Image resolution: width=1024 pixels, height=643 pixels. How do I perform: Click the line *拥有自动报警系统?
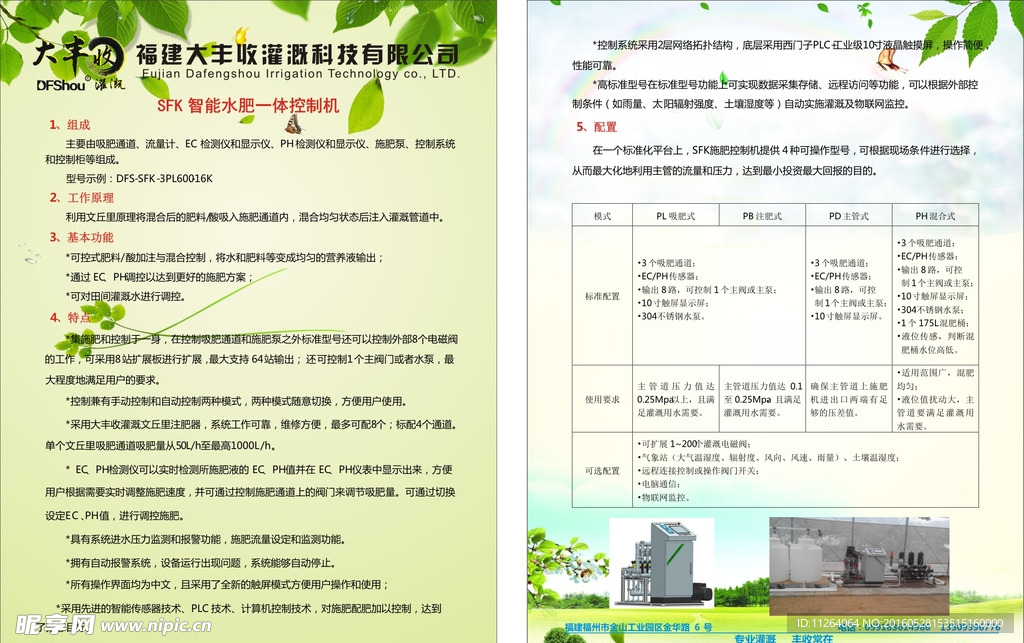202,563
